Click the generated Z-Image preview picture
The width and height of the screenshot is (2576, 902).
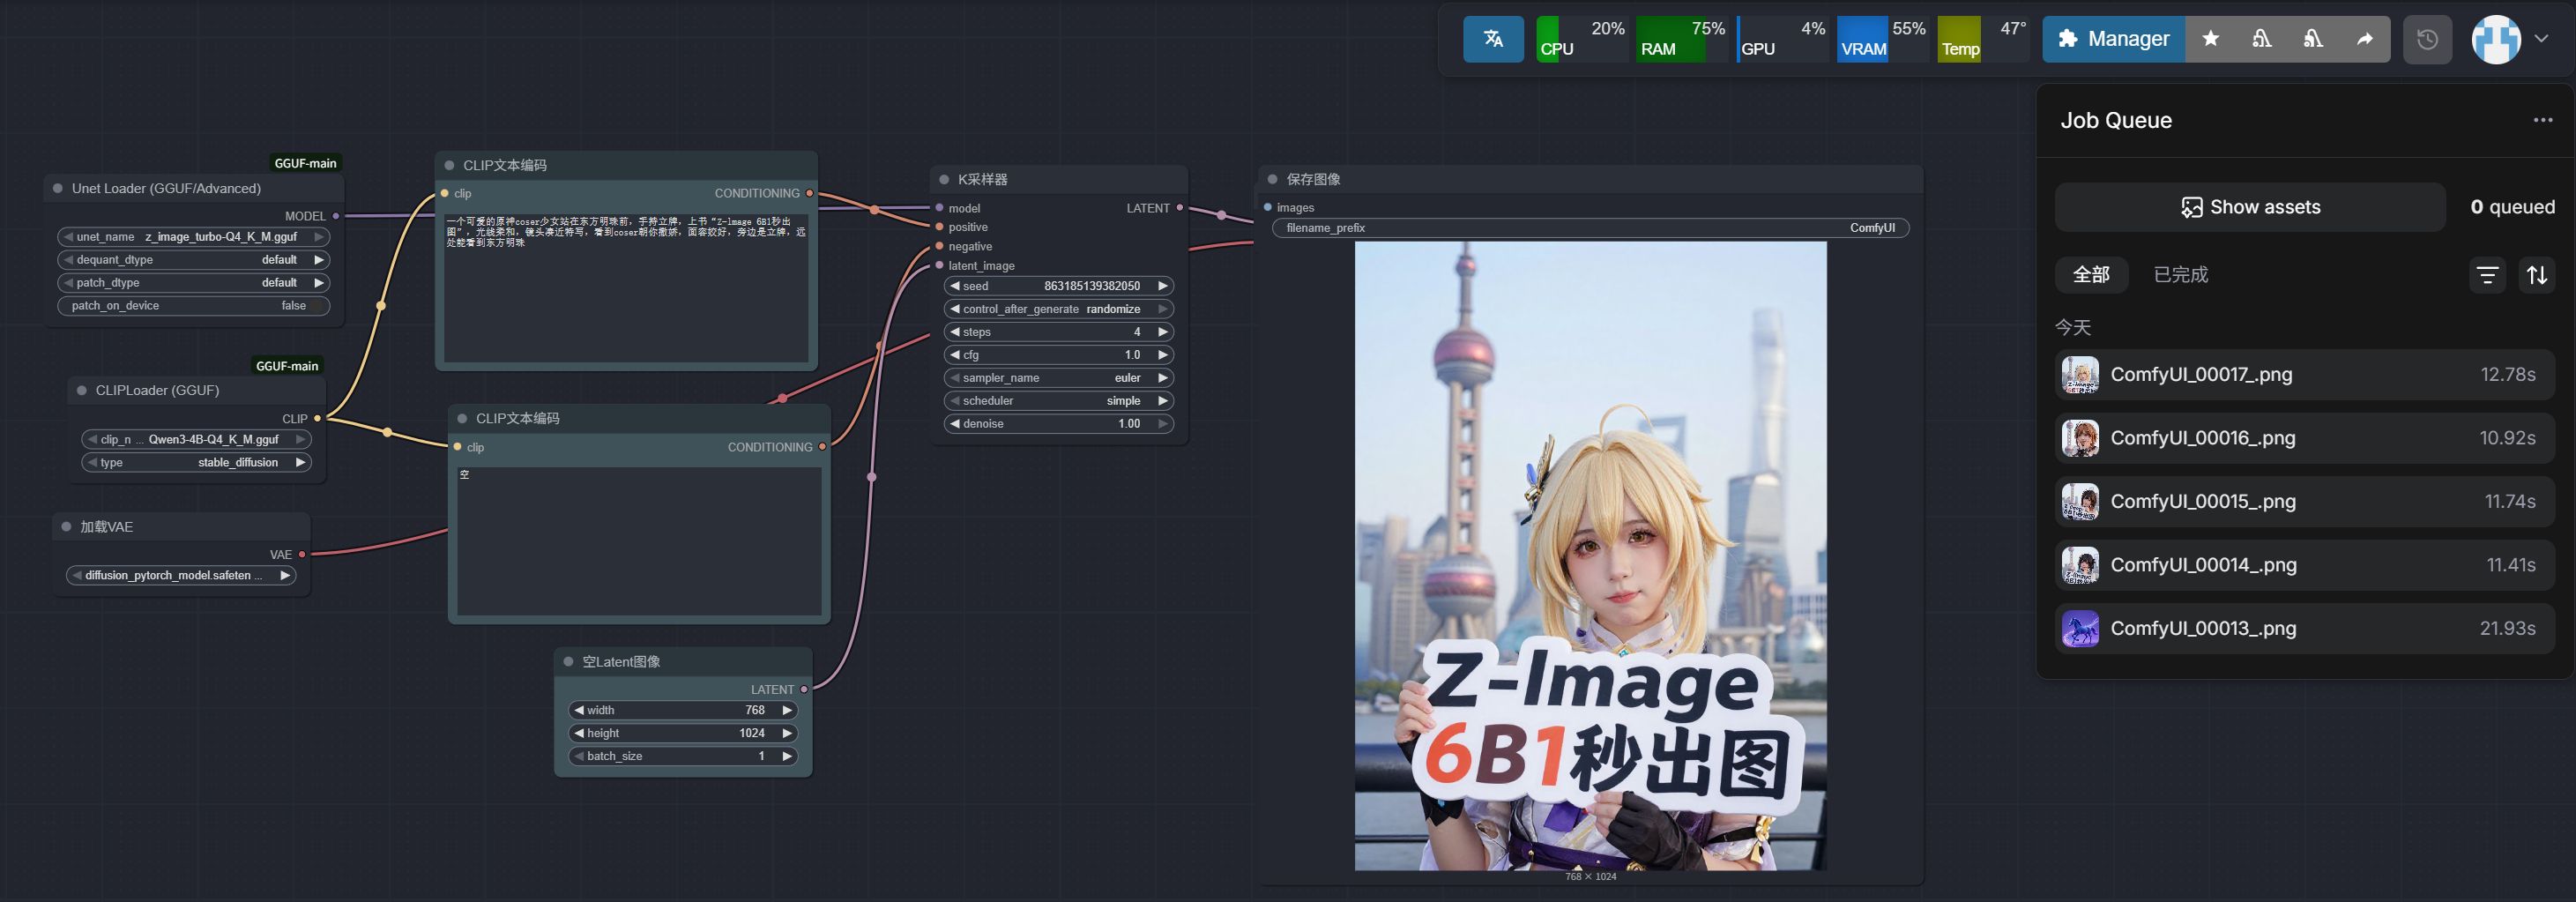[x=1590, y=556]
